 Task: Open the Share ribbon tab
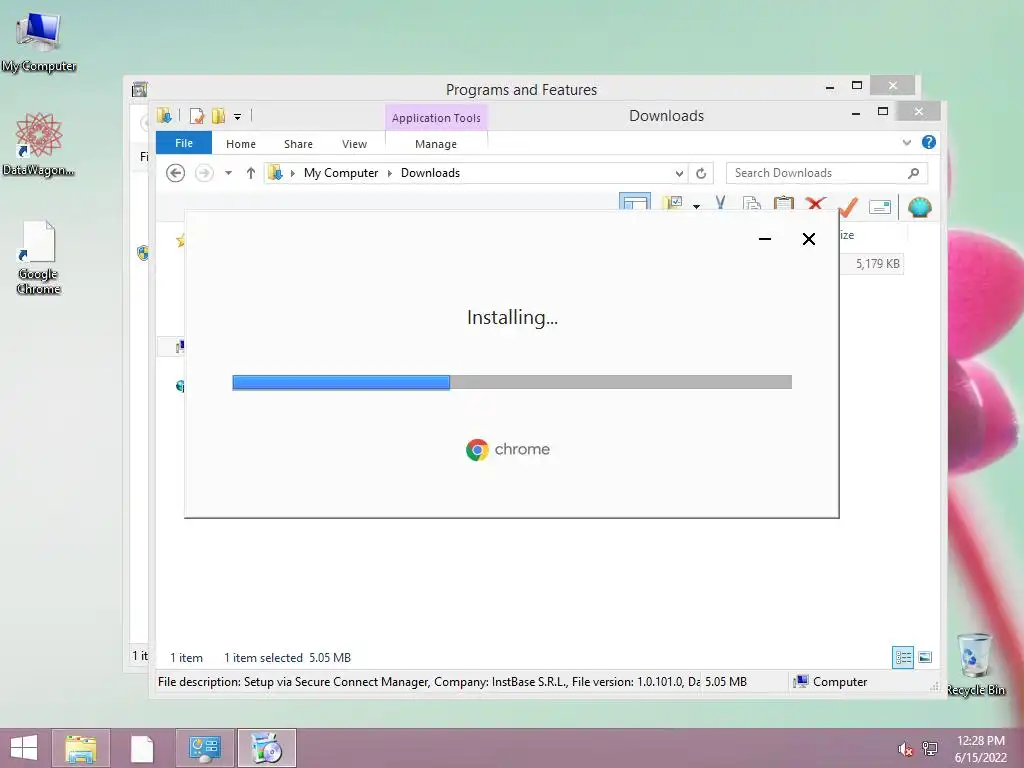click(x=298, y=144)
